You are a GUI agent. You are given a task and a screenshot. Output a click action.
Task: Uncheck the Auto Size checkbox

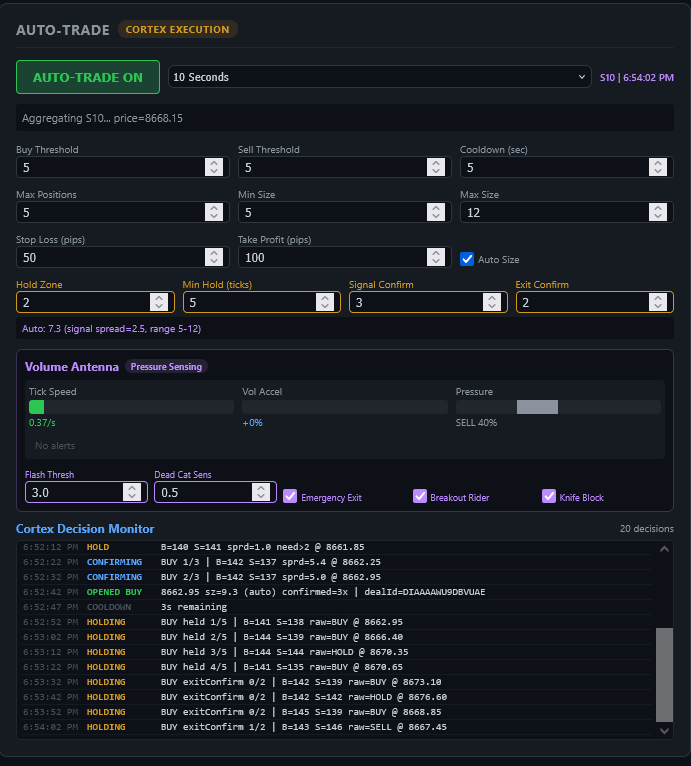[x=467, y=259]
